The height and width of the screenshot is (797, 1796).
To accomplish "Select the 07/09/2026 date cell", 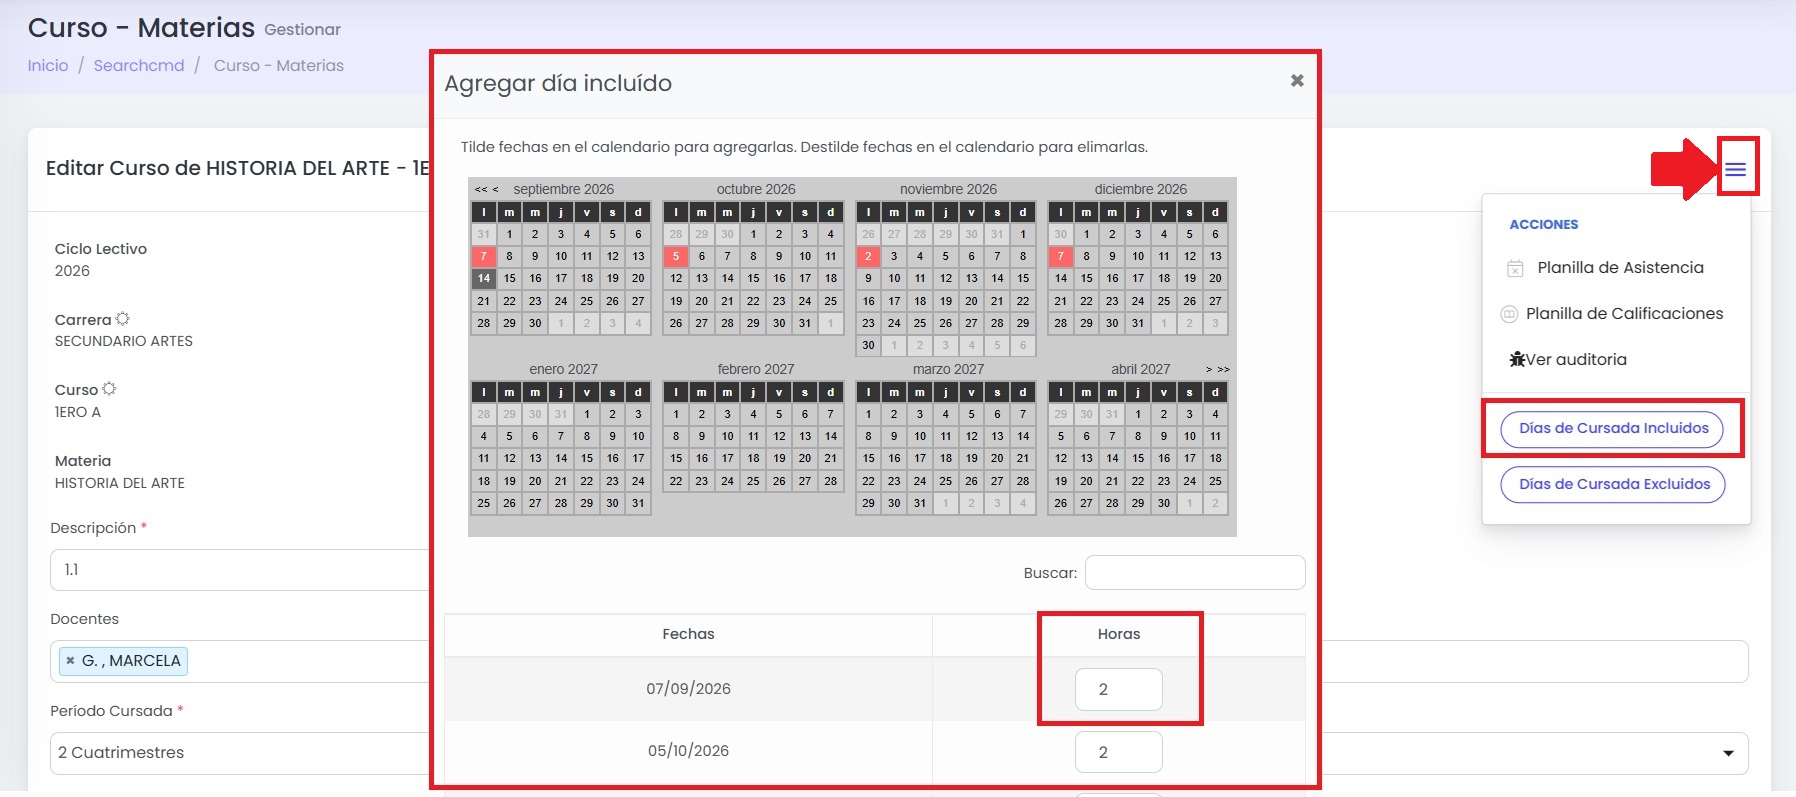I will tap(689, 689).
